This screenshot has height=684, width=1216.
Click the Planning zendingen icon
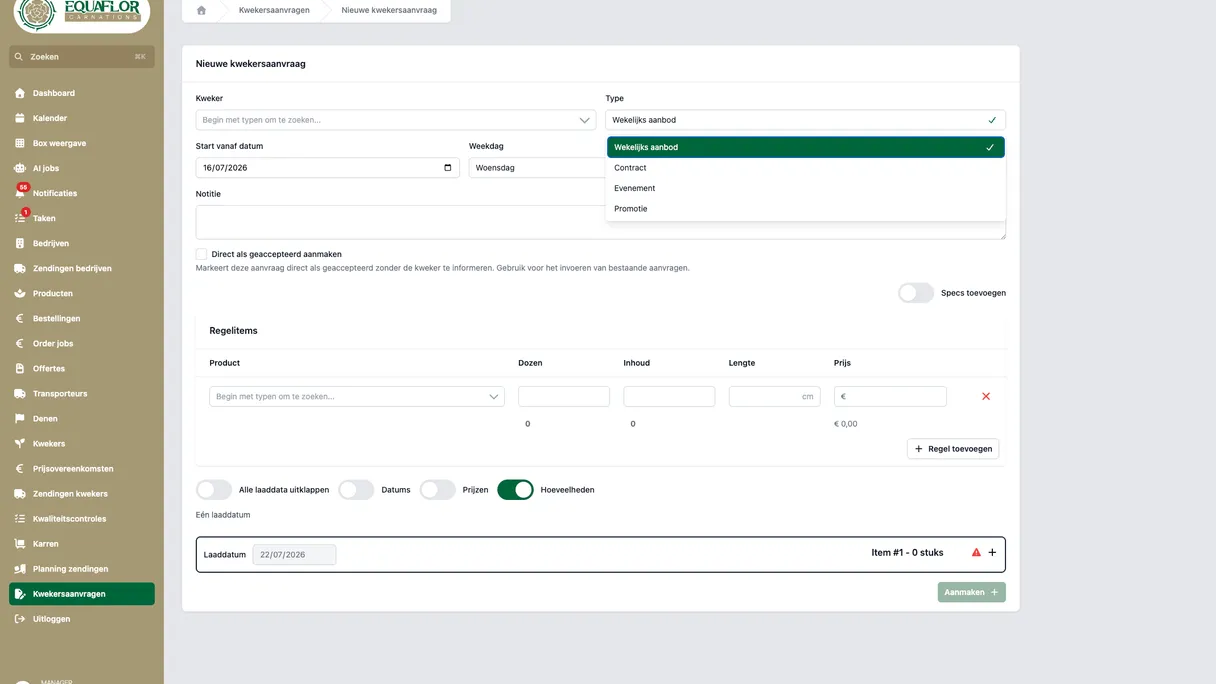click(x=19, y=568)
